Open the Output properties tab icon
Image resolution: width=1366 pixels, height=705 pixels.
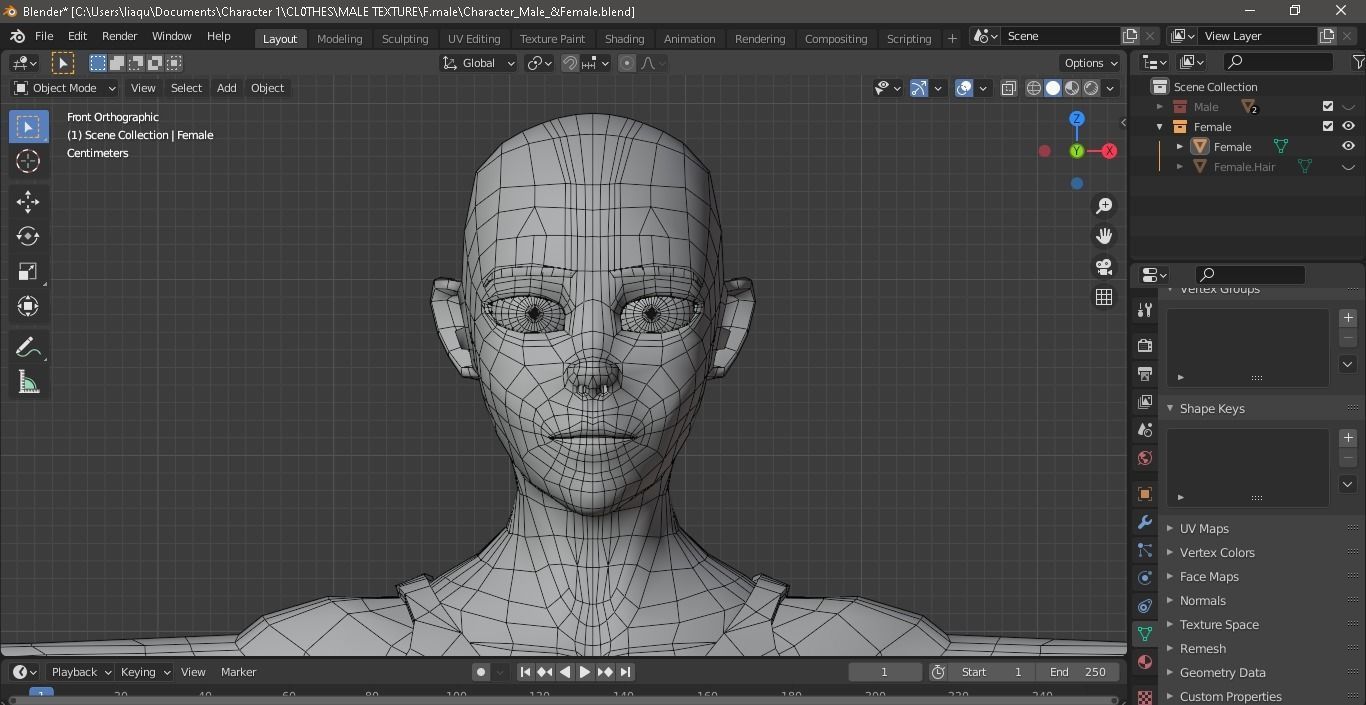1145,373
